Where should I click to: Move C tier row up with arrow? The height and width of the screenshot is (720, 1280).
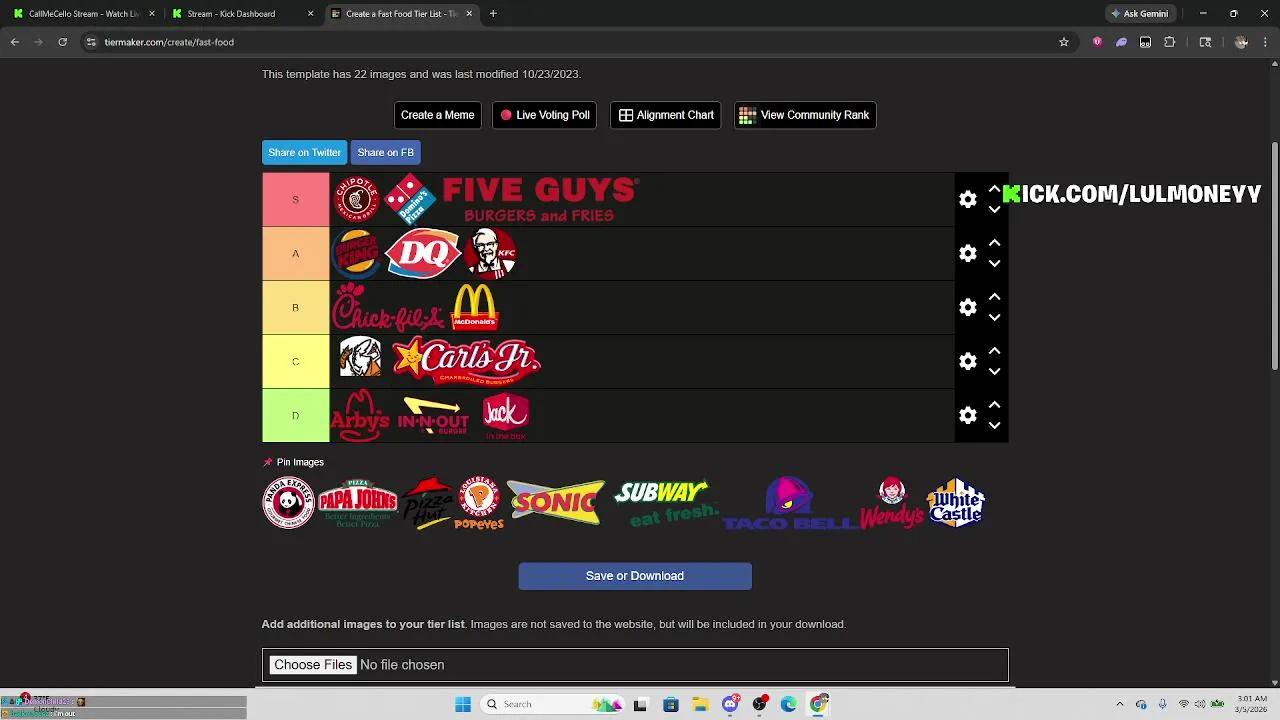pyautogui.click(x=994, y=351)
